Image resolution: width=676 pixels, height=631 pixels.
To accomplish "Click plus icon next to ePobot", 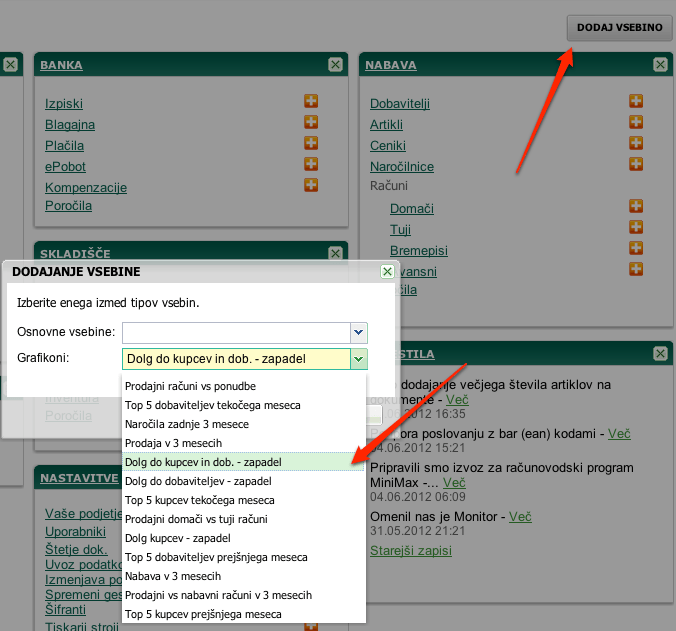I will tap(311, 164).
